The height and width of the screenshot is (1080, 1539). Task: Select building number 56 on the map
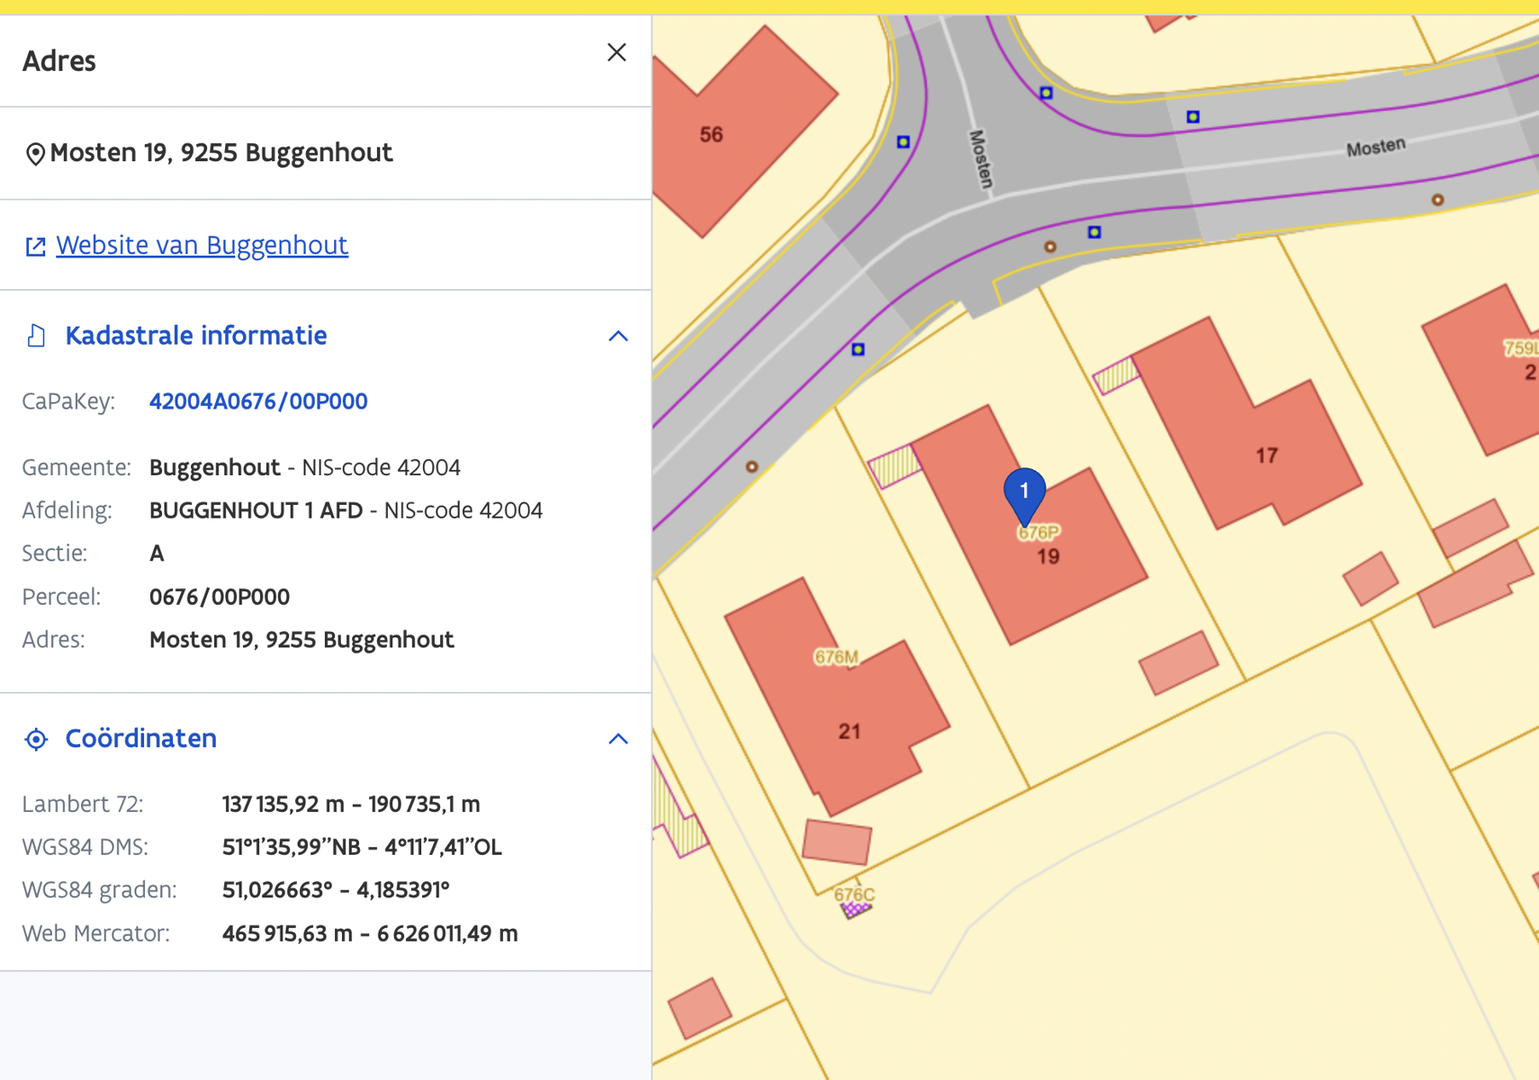pyautogui.click(x=711, y=135)
